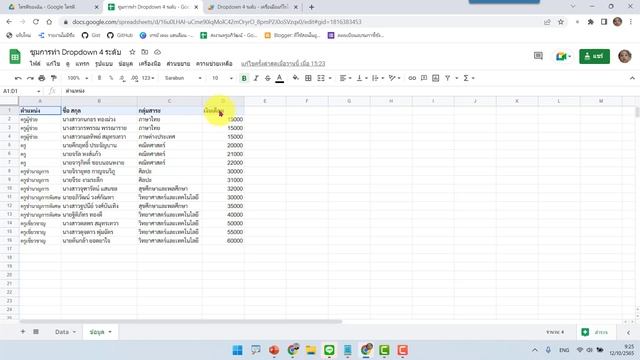Screen dimensions: 640x360
Task: Open the Sarabun font dropdown
Action: pyautogui.click(x=183, y=78)
